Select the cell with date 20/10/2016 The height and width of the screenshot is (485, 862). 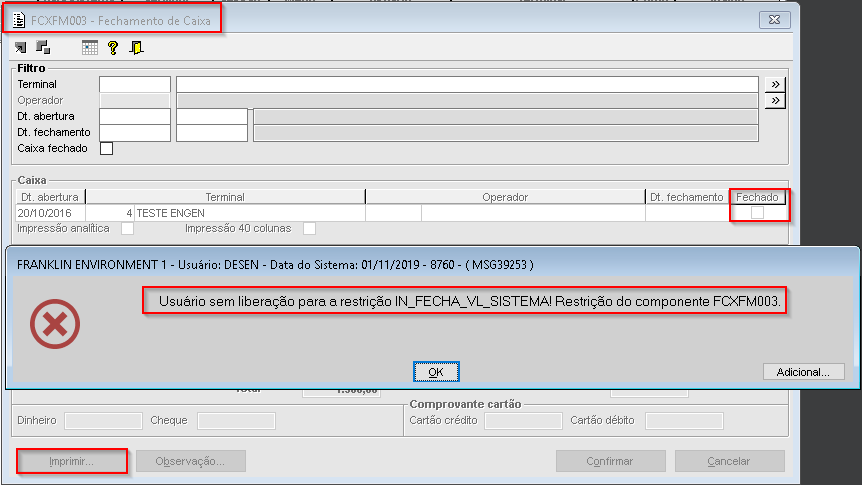(51, 213)
